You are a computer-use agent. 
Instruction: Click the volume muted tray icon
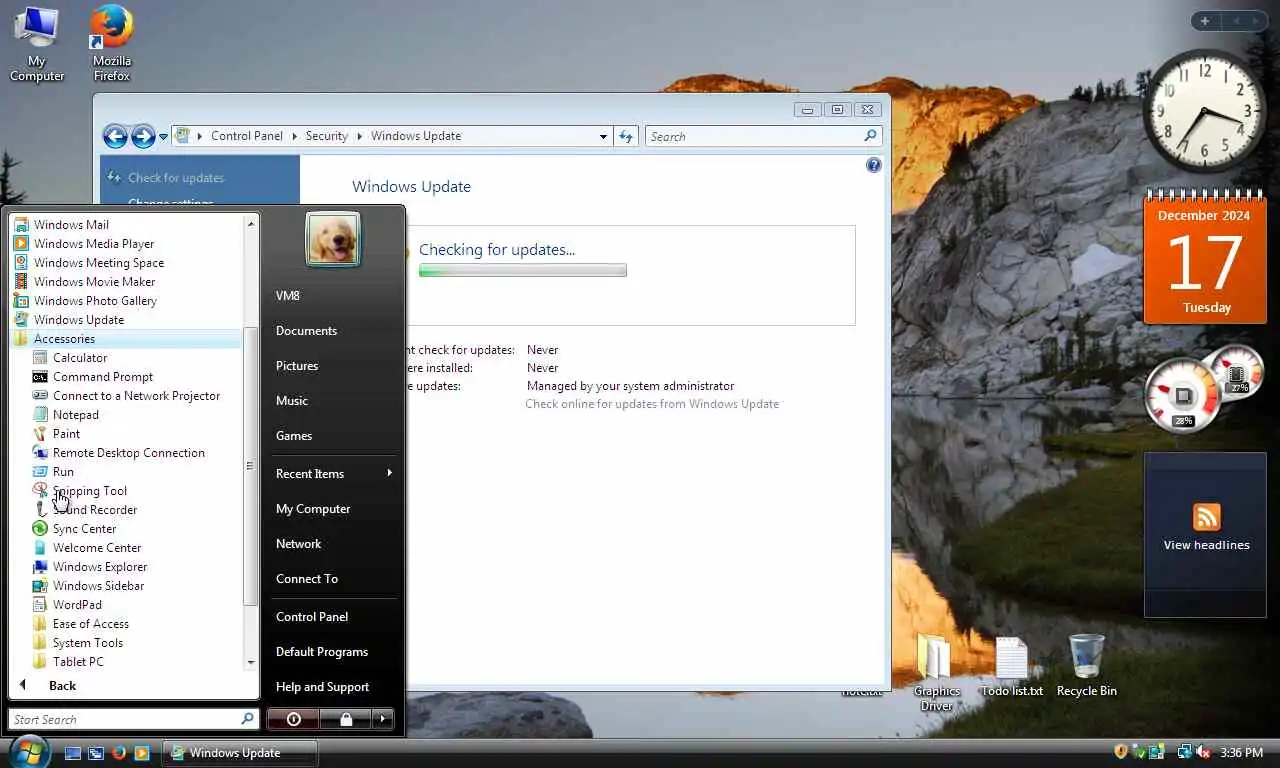coord(1203,752)
